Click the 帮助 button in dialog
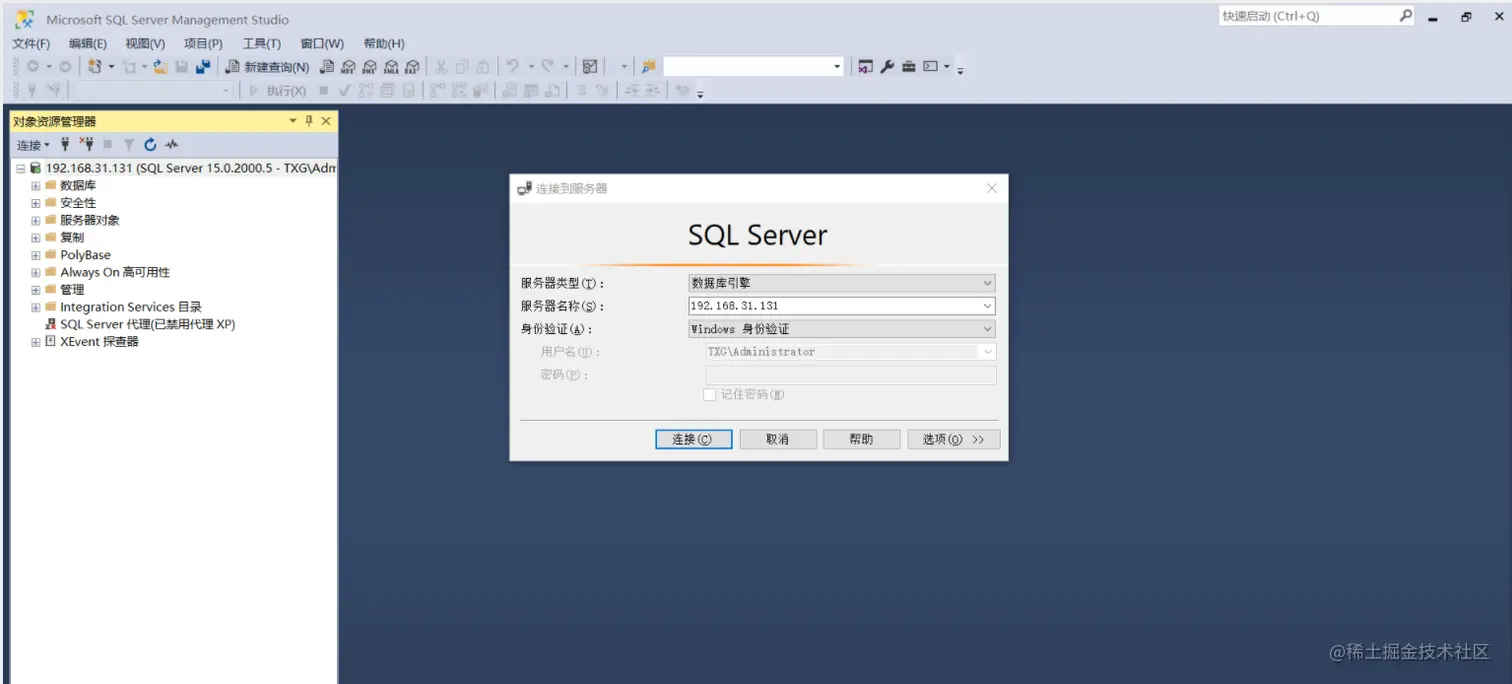 coord(861,439)
